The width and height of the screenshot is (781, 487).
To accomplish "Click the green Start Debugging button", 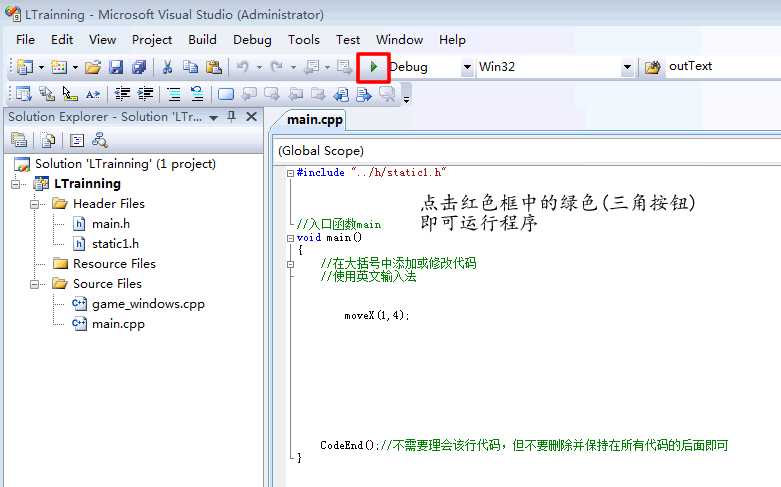I will [373, 67].
